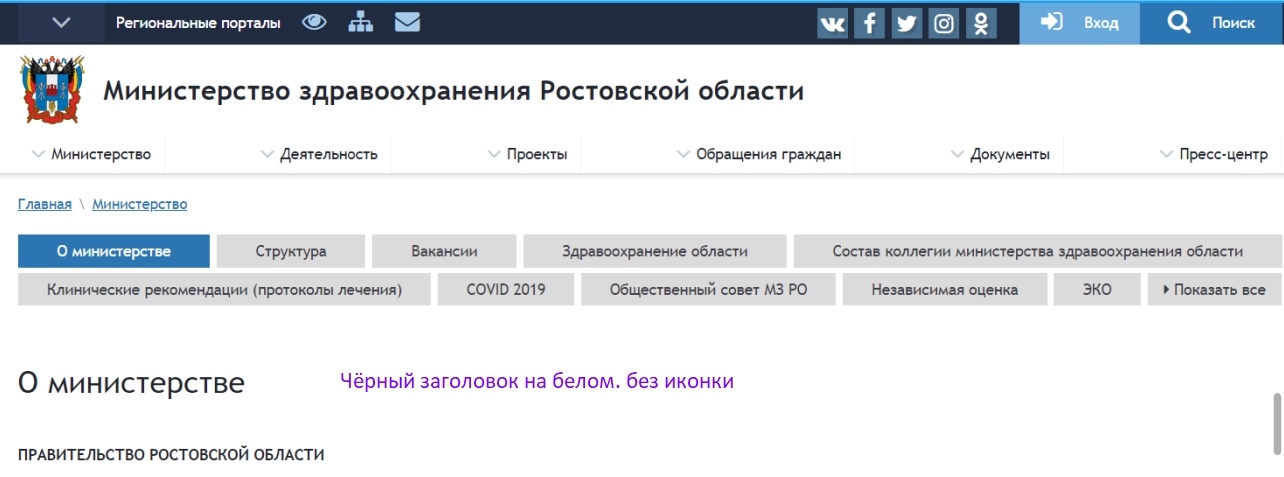Image resolution: width=1284 pixels, height=477 pixels.
Task: Open the Twitter page icon
Action: pos(906,23)
